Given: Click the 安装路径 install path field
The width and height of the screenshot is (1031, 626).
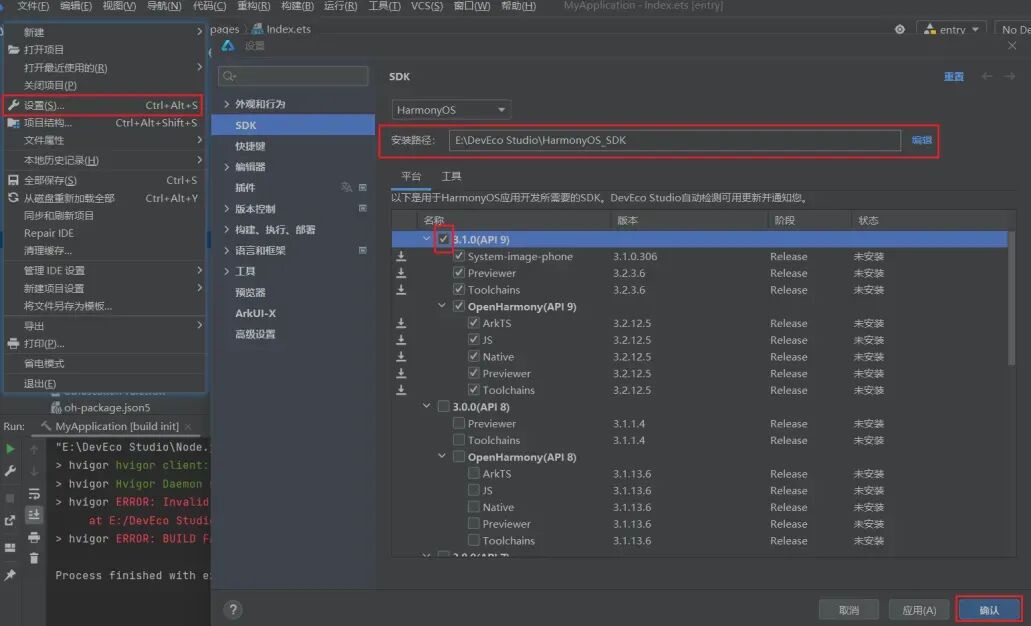Looking at the screenshot, I should (675, 140).
